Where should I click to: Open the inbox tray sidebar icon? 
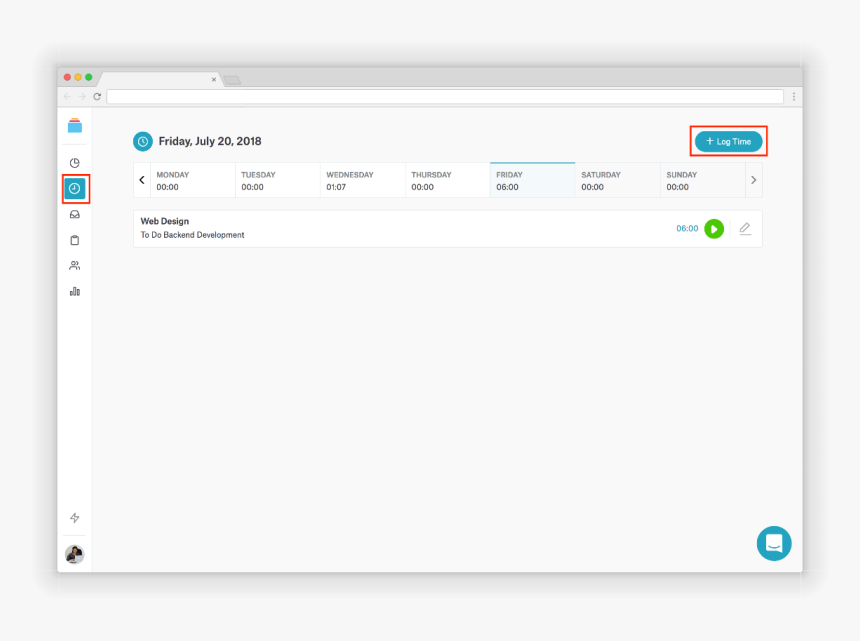pos(75,214)
